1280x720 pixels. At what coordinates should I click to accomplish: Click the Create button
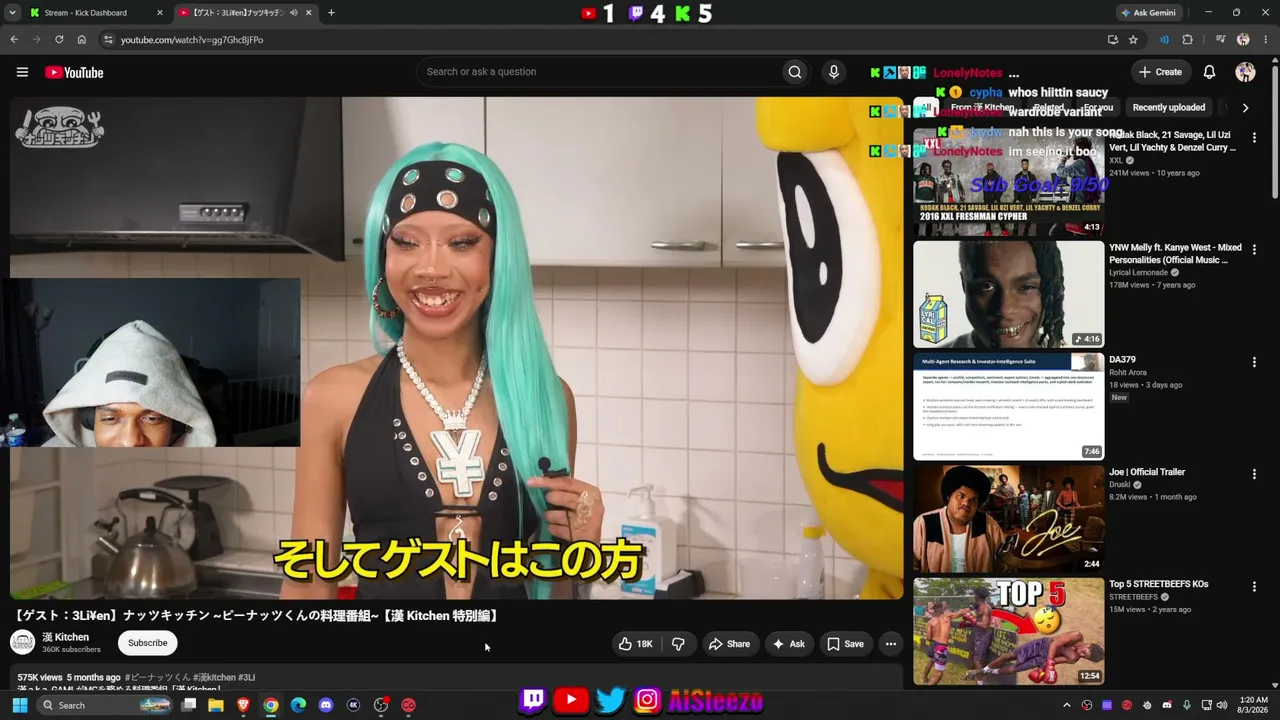[x=1160, y=72]
